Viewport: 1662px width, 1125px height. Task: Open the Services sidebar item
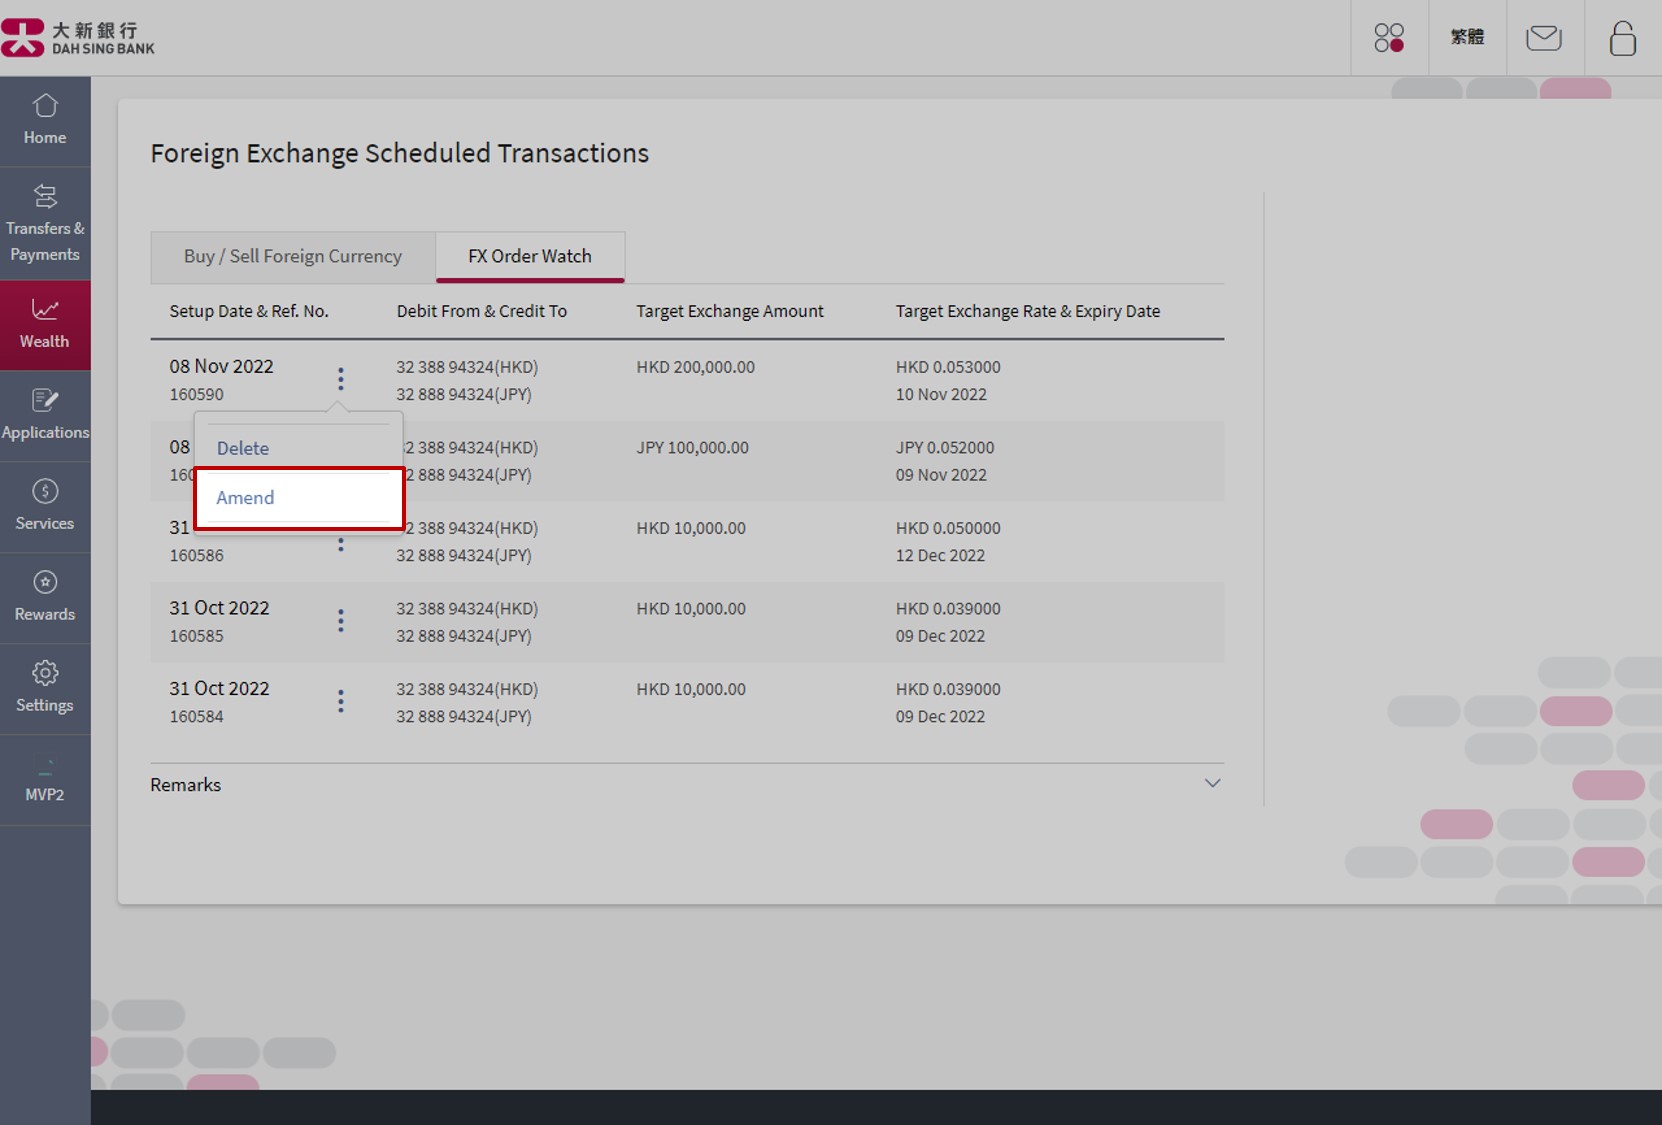coord(45,507)
